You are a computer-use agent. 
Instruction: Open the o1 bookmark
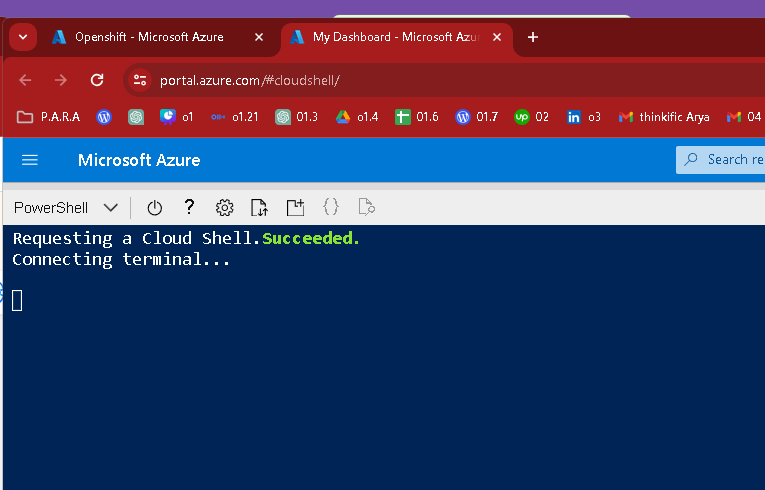(x=177, y=117)
